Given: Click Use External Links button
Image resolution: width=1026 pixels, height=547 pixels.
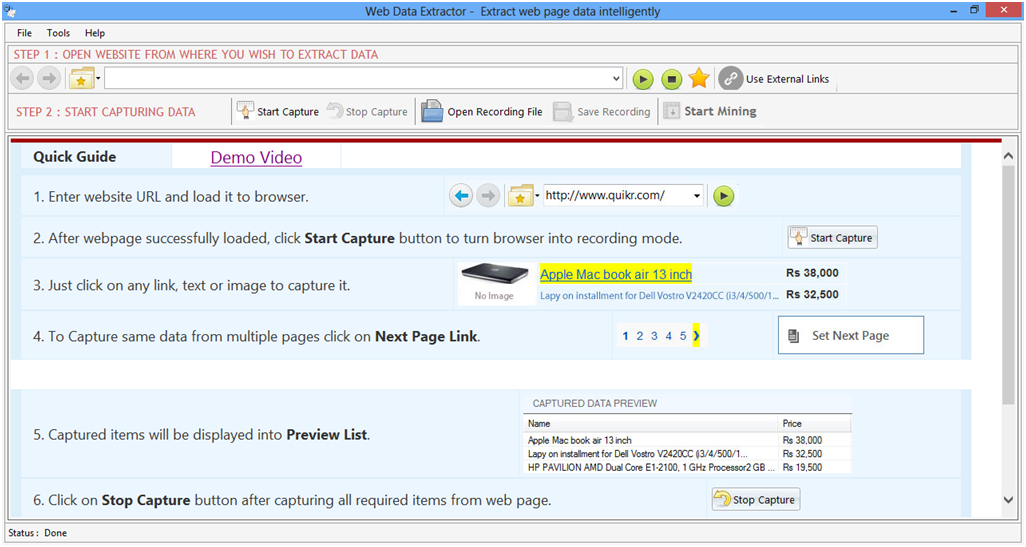Looking at the screenshot, I should click(x=774, y=79).
